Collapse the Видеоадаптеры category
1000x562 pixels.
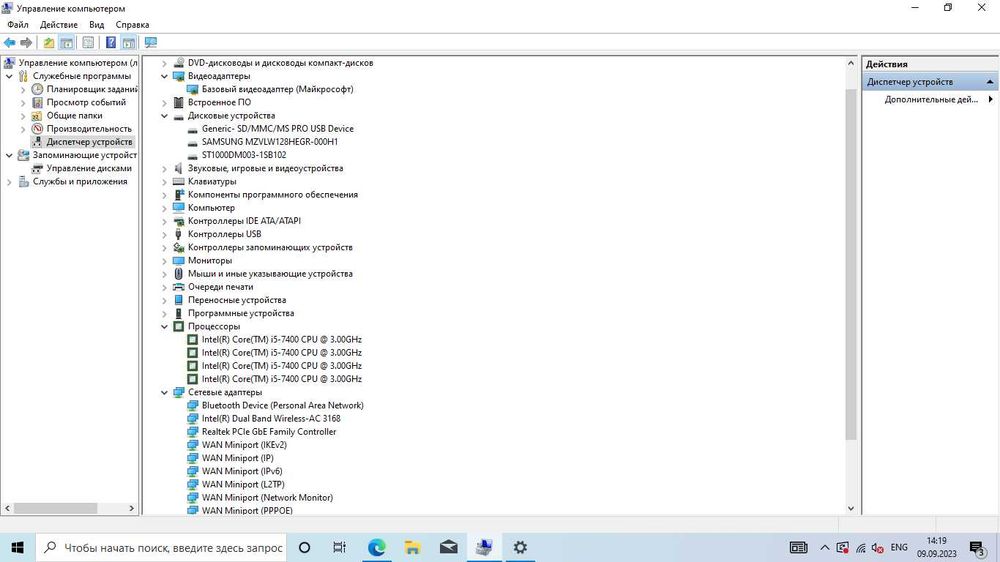click(x=165, y=76)
